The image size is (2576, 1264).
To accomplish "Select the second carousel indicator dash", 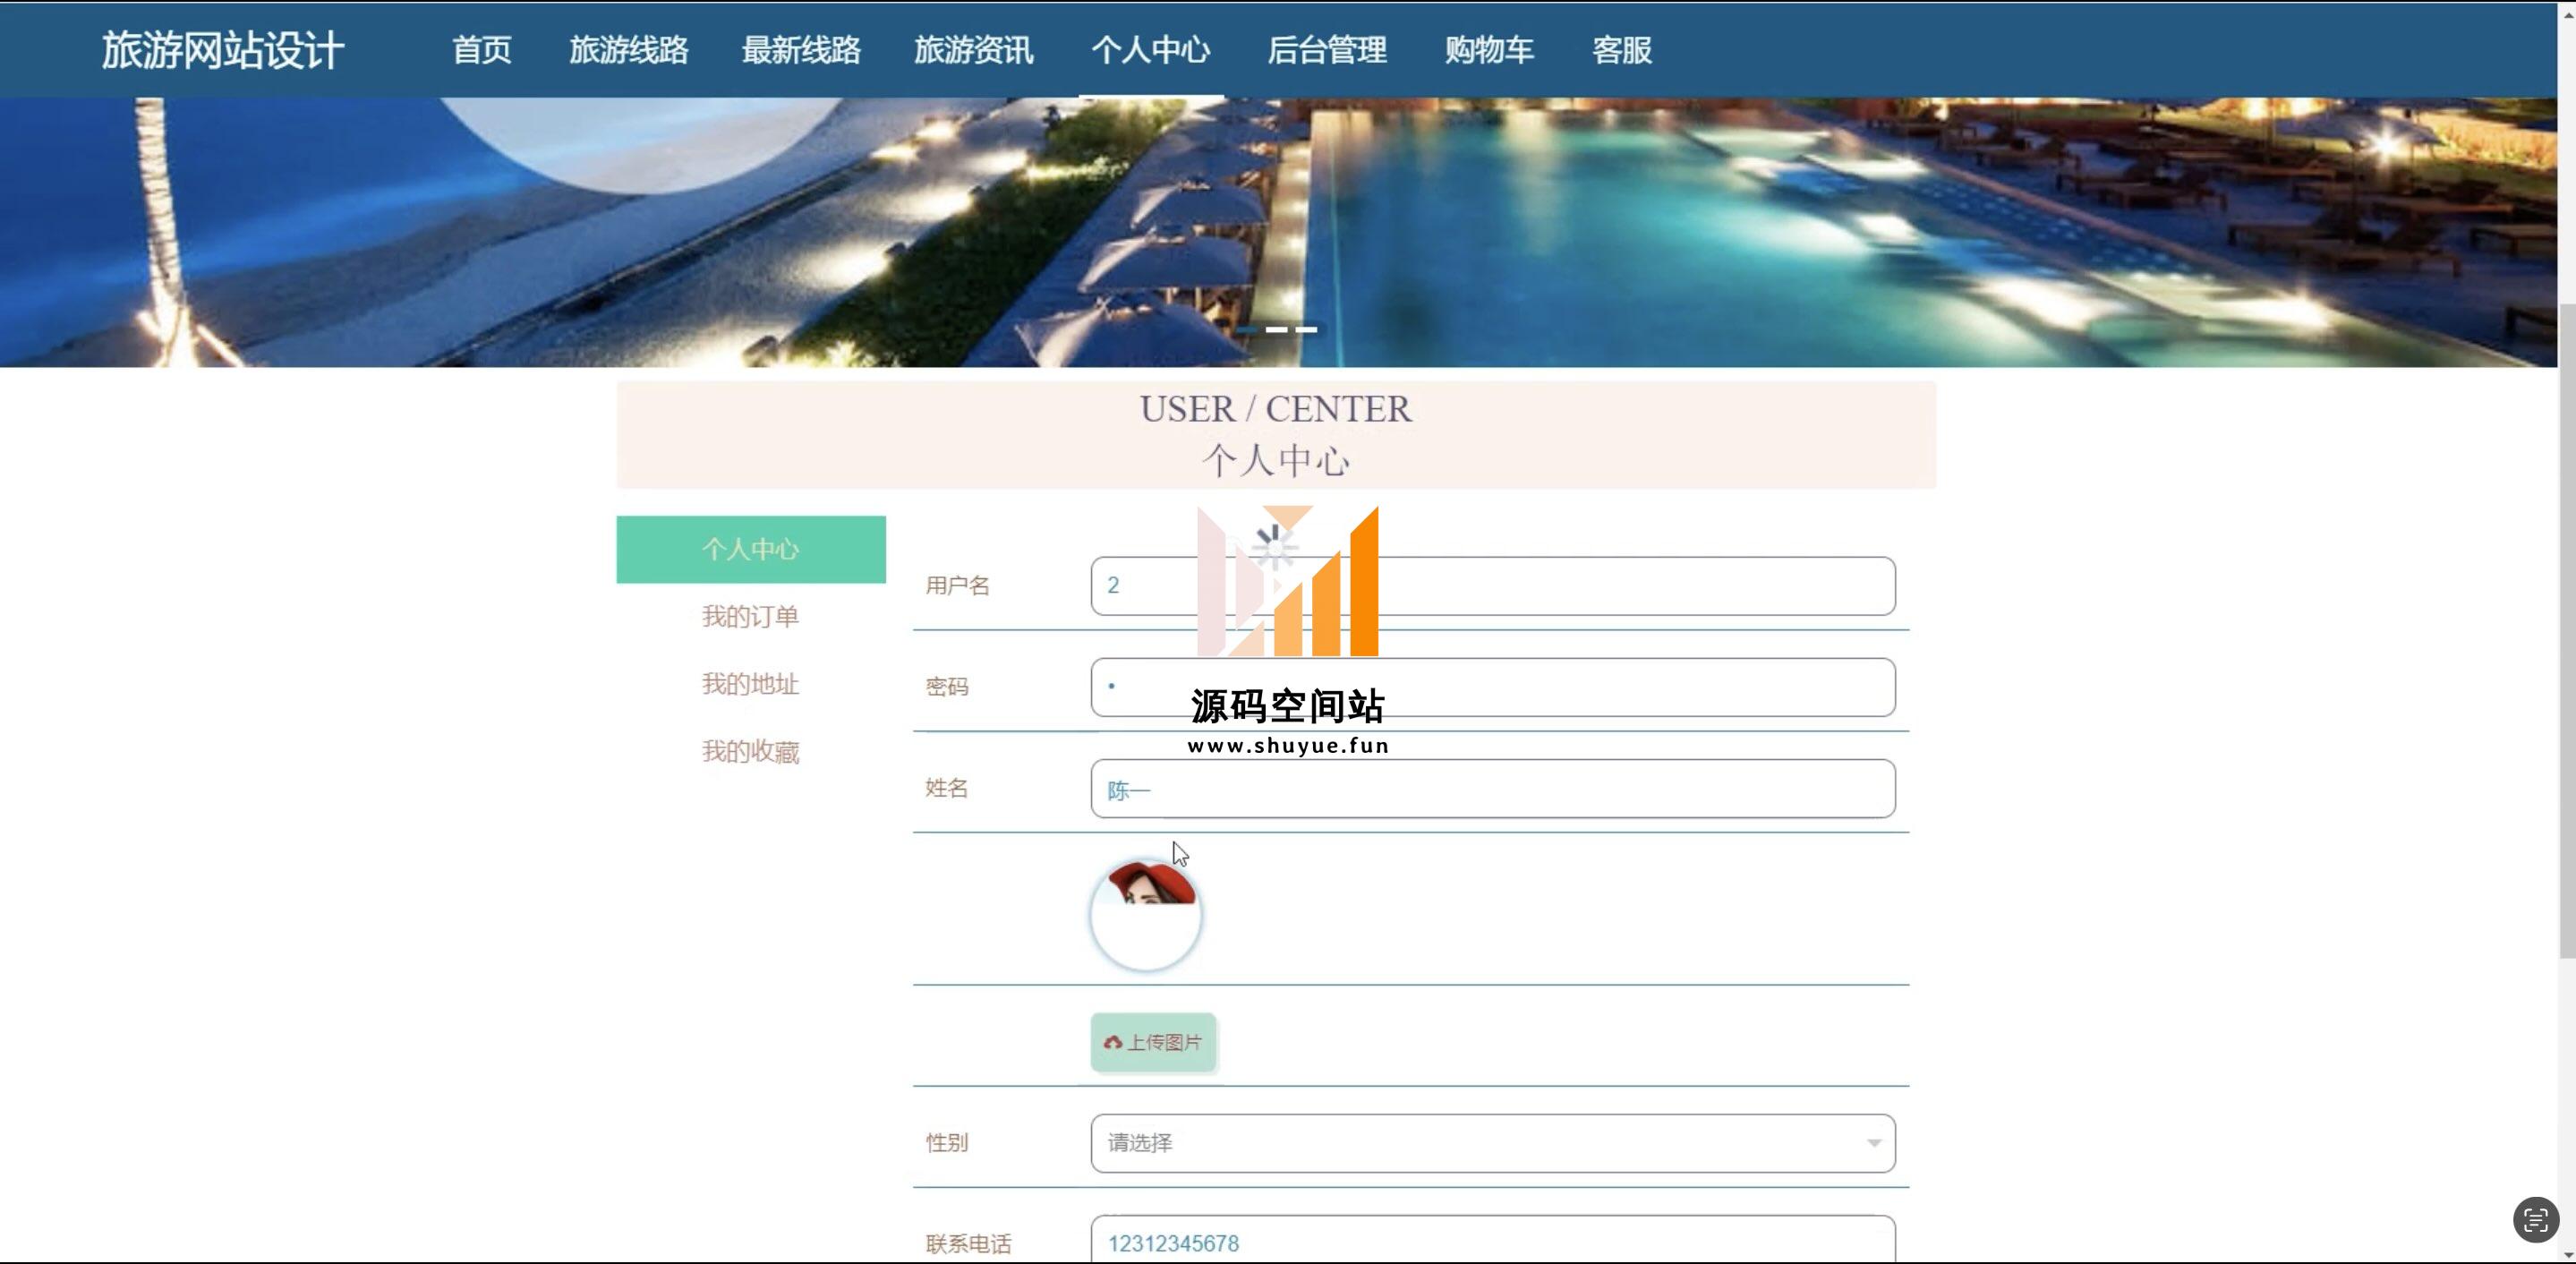I will coord(1277,329).
